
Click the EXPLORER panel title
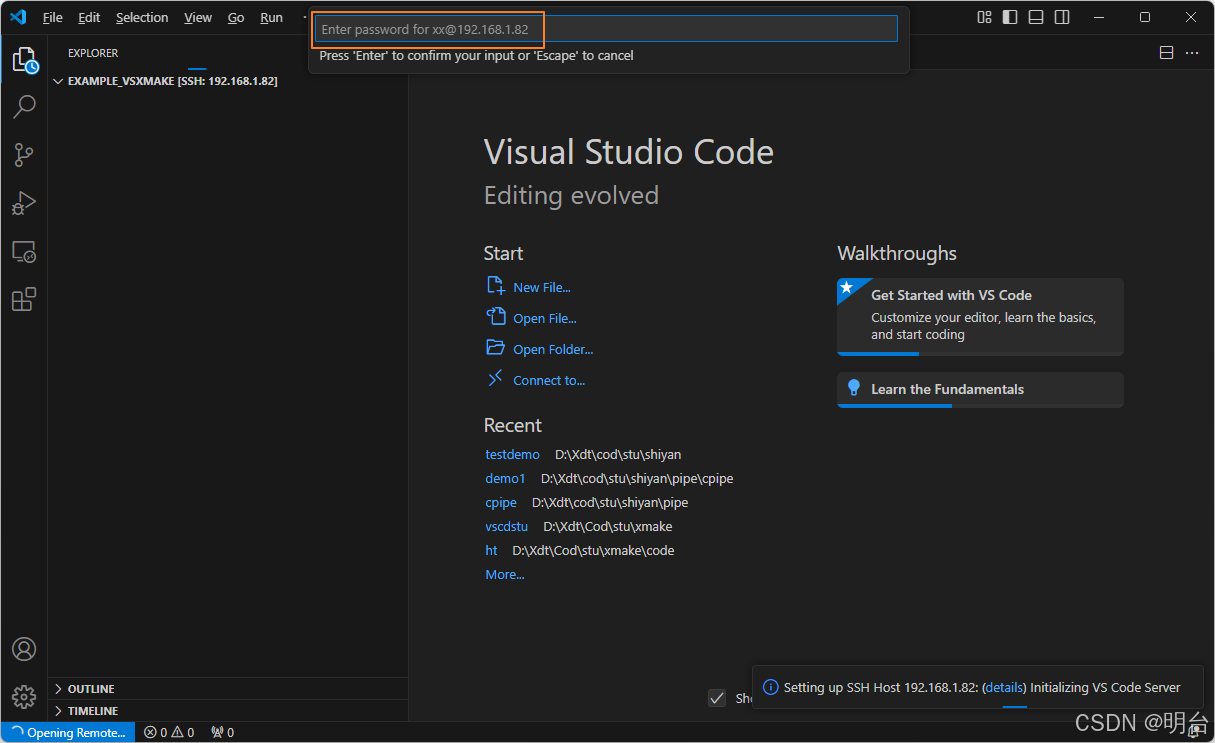pos(93,53)
